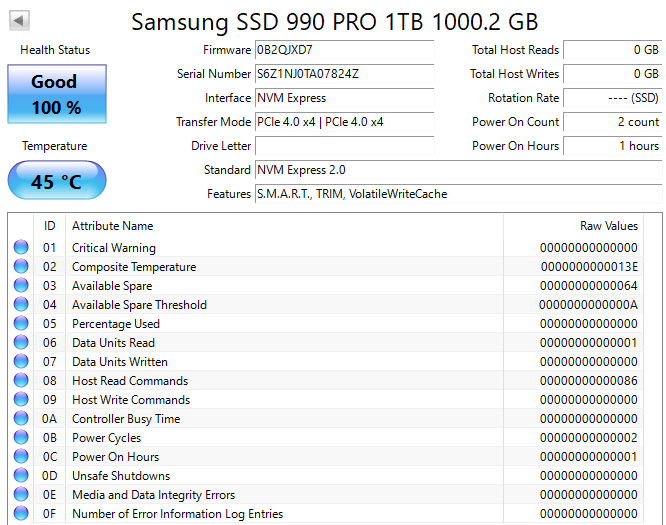Screen dimensions: 666x525
Task: Click the Features field with TRIM
Action: tap(458, 194)
